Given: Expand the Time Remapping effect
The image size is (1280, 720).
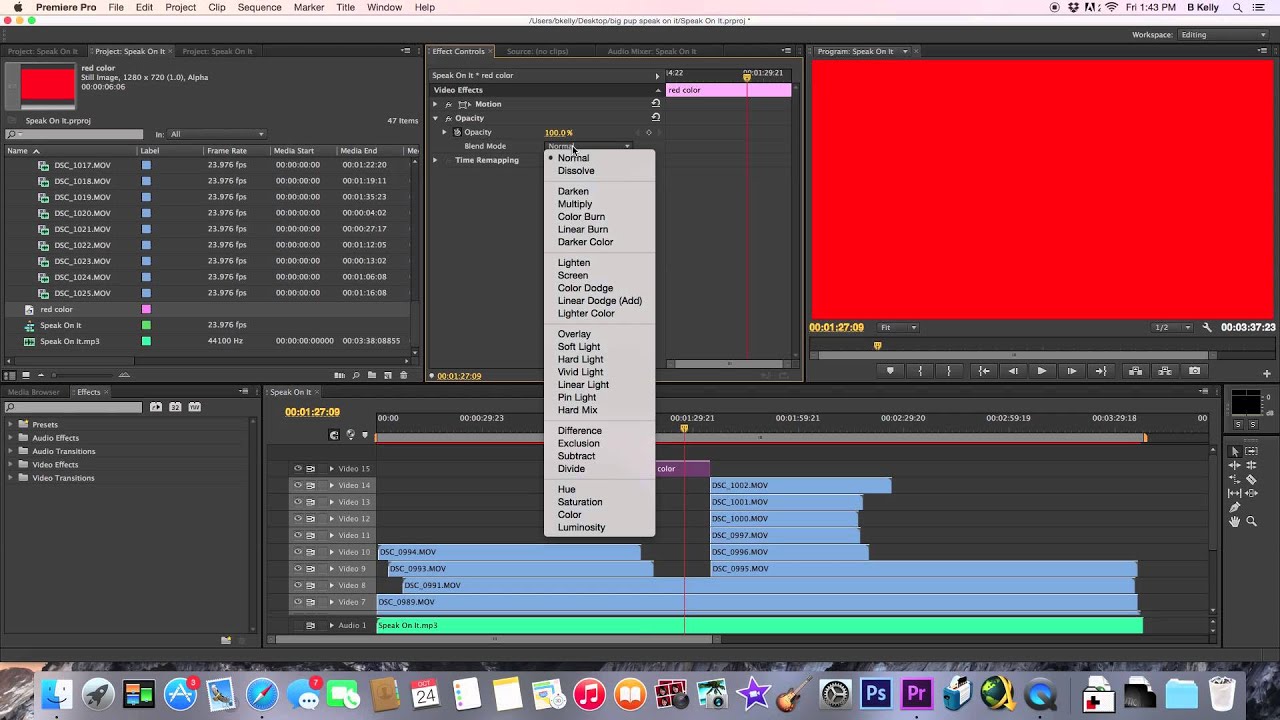Looking at the screenshot, I should (435, 160).
